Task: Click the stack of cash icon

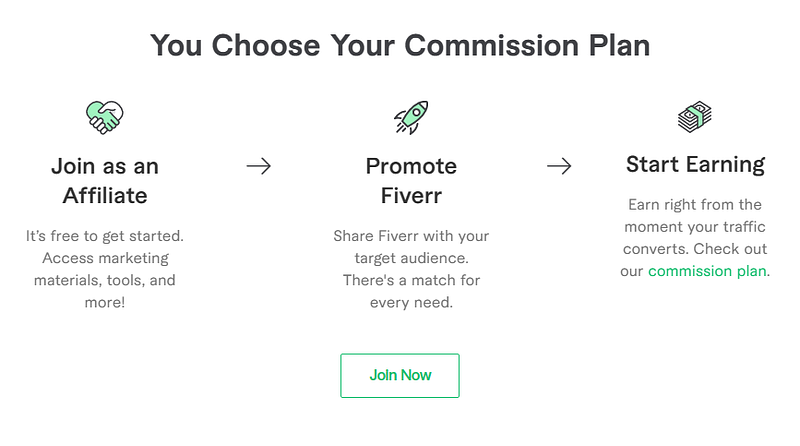Action: coord(695,117)
